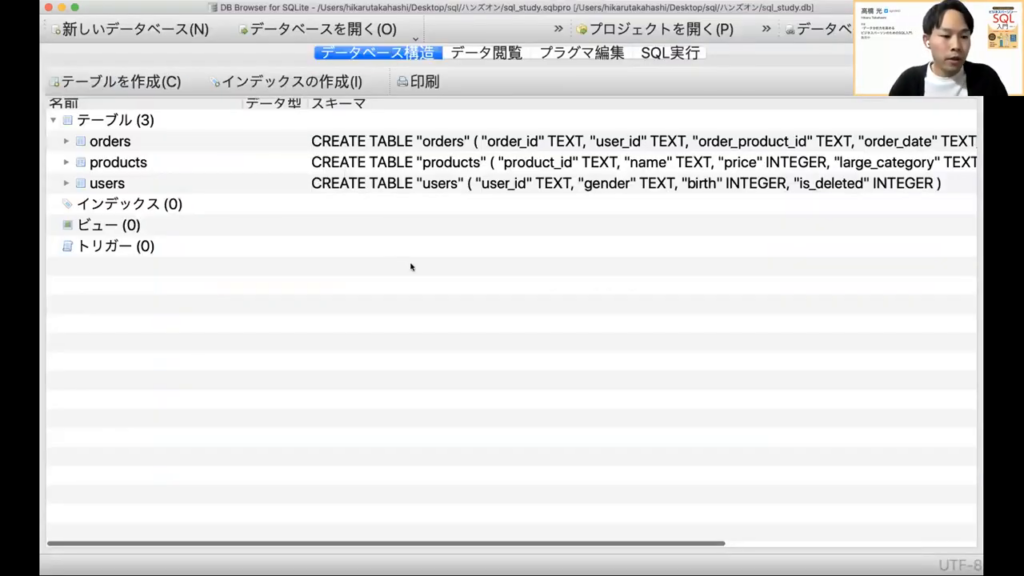Click the データベースを開く(O) toolbar icon

(244, 30)
